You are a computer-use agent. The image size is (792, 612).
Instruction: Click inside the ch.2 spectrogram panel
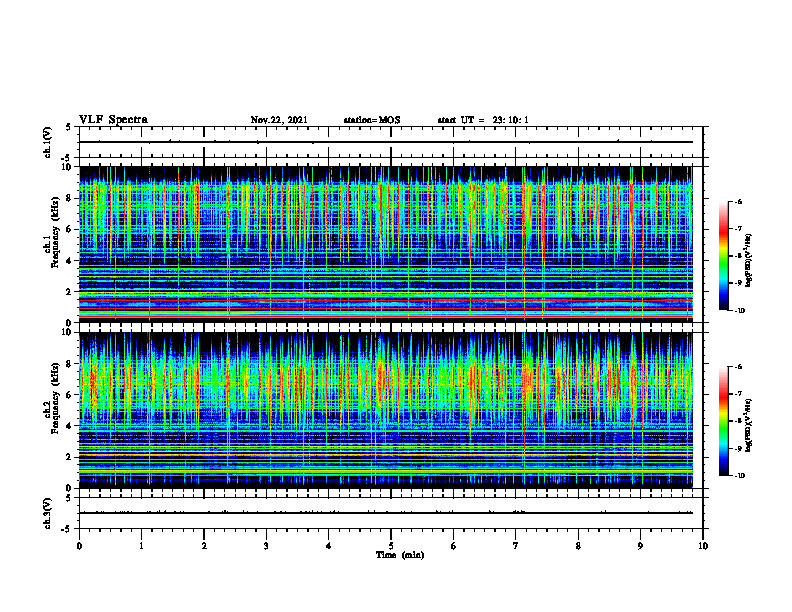(x=385, y=410)
